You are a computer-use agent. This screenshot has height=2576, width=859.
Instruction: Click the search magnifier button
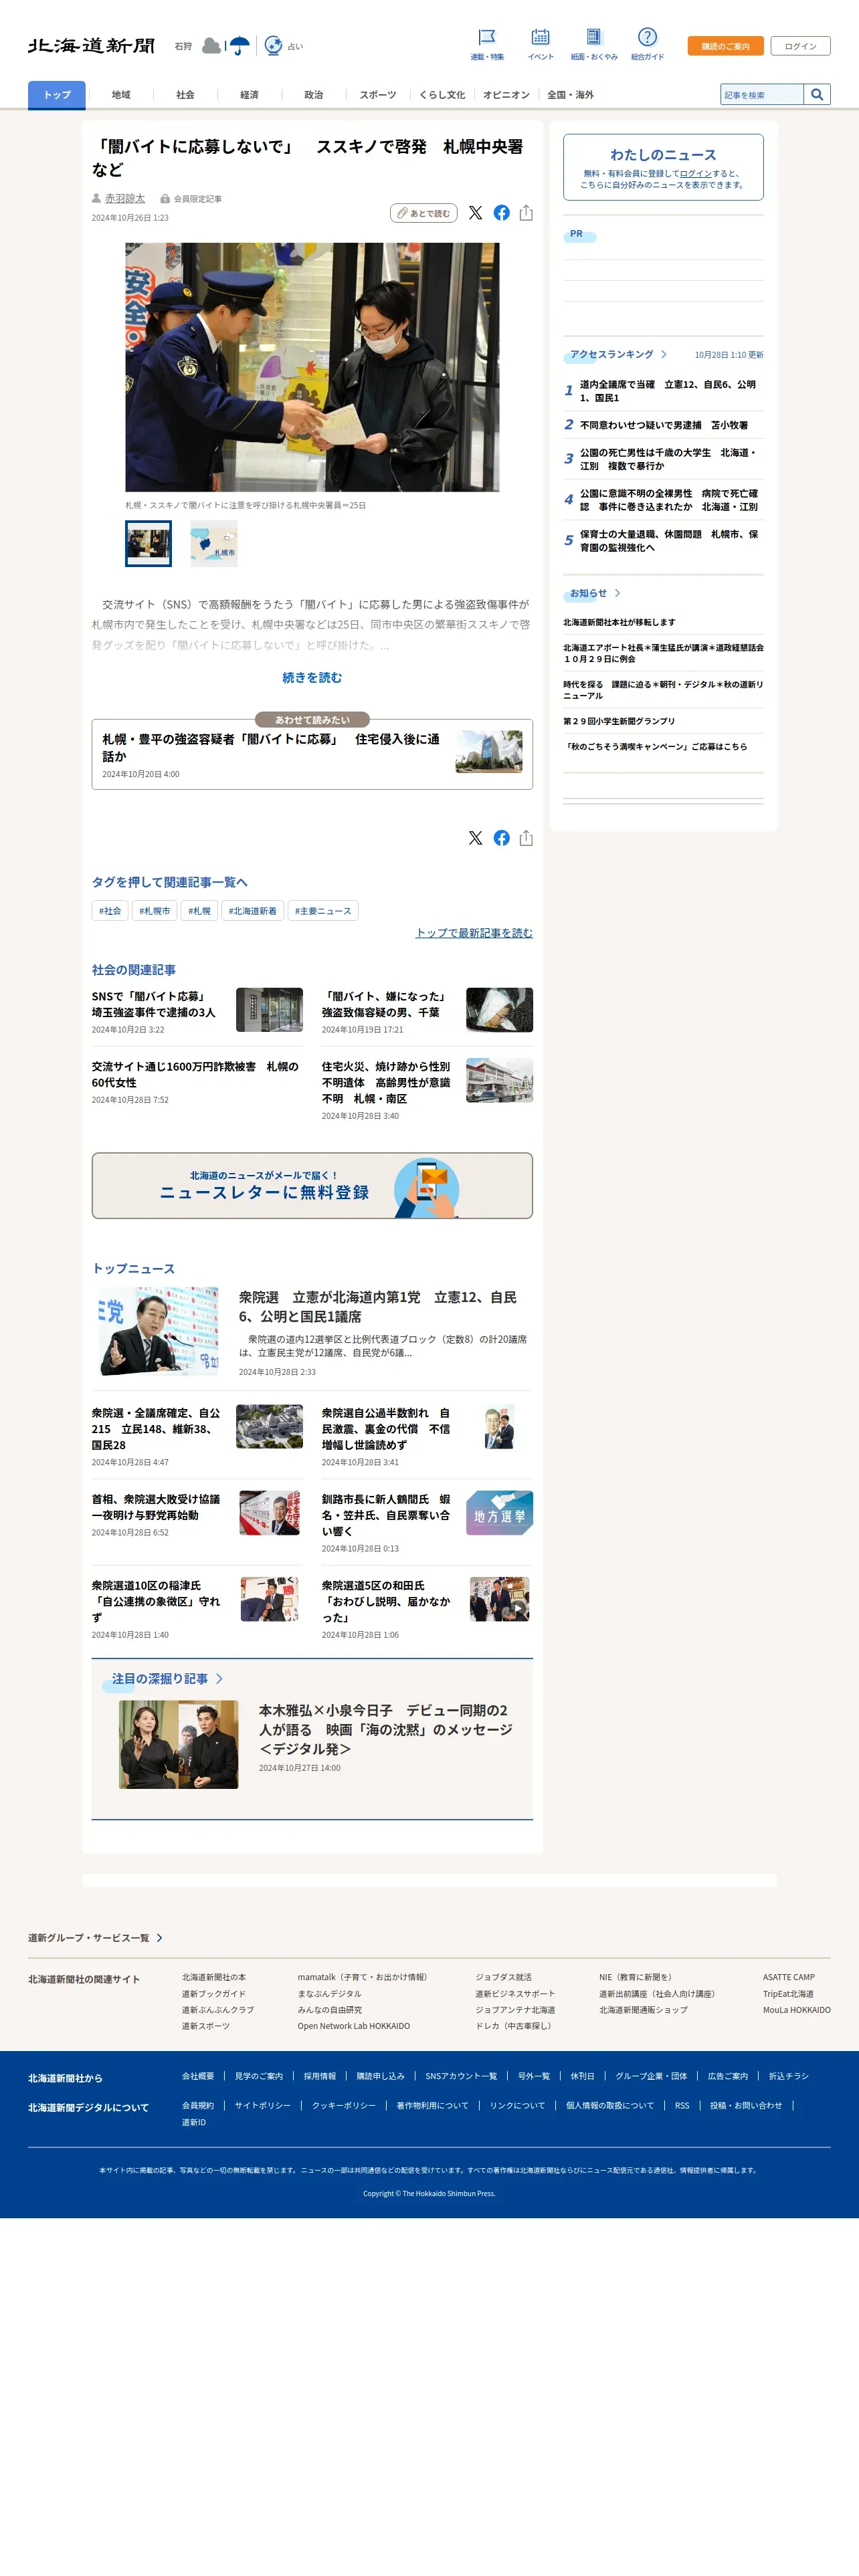(x=817, y=94)
